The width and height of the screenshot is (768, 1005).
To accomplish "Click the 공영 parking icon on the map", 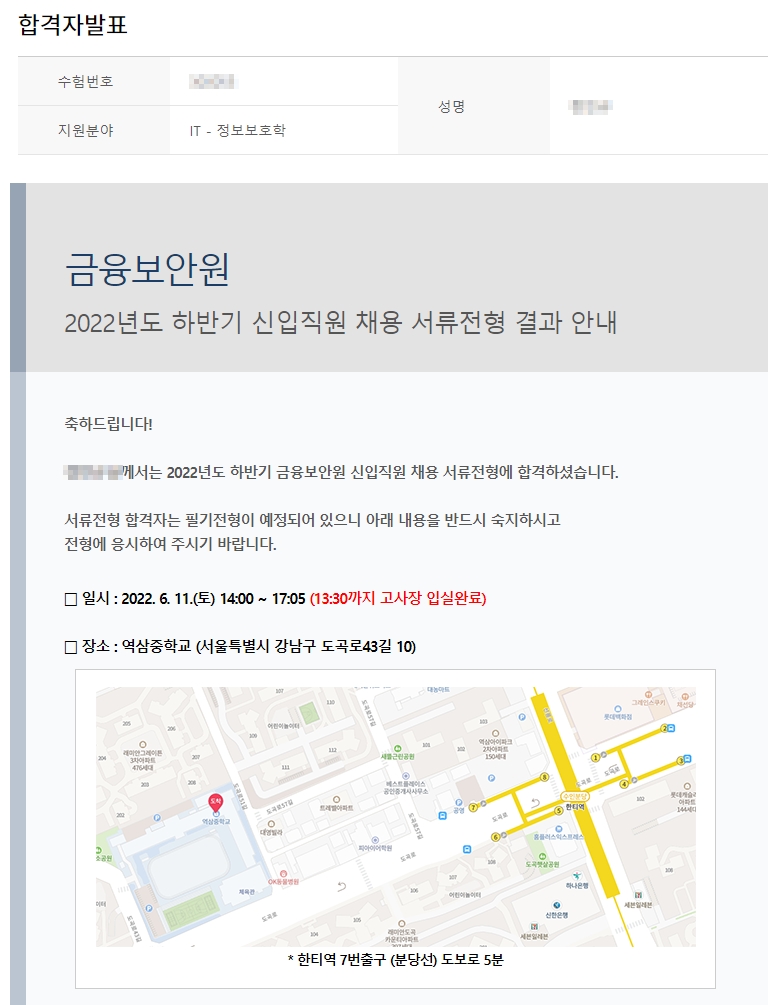I will [458, 802].
